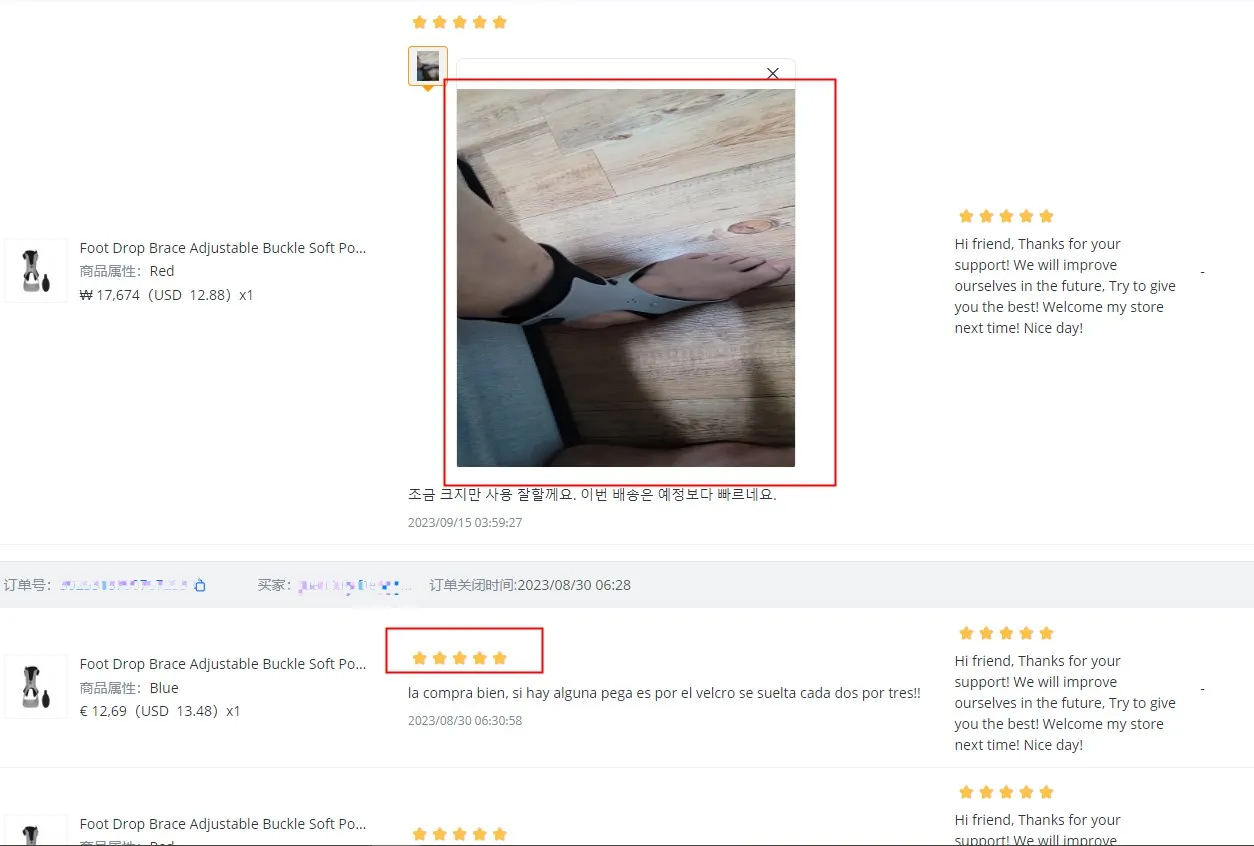Click the small review photo thumbnail
Viewport: 1254px width, 846px height.
coord(428,66)
